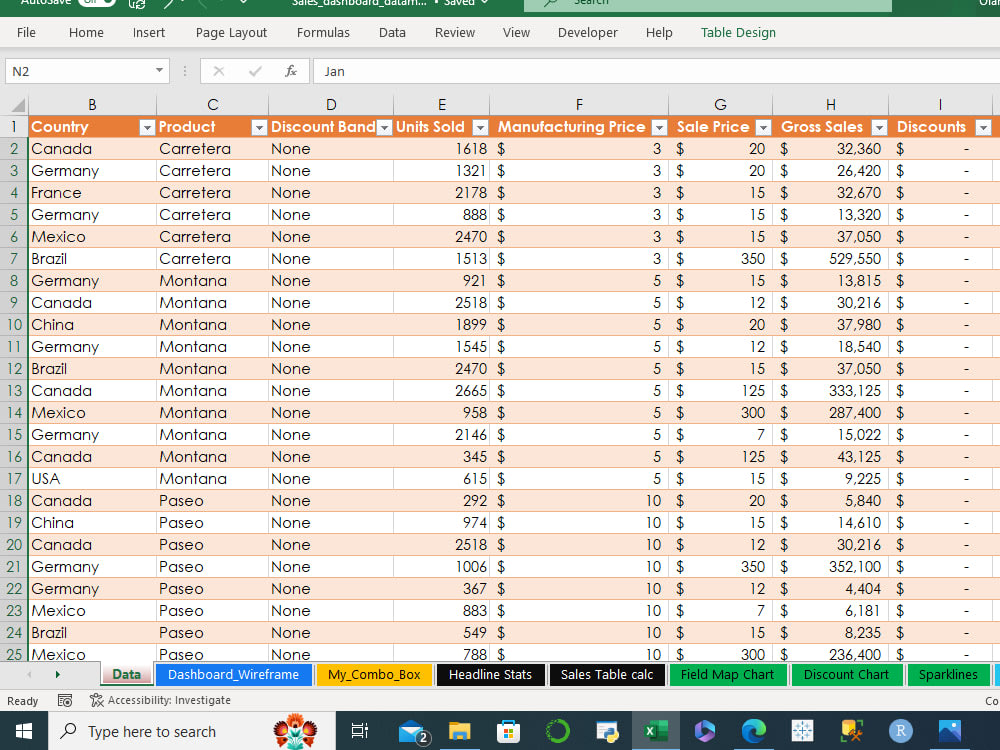
Task: Open the green circular app in the taskbar
Action: point(557,731)
